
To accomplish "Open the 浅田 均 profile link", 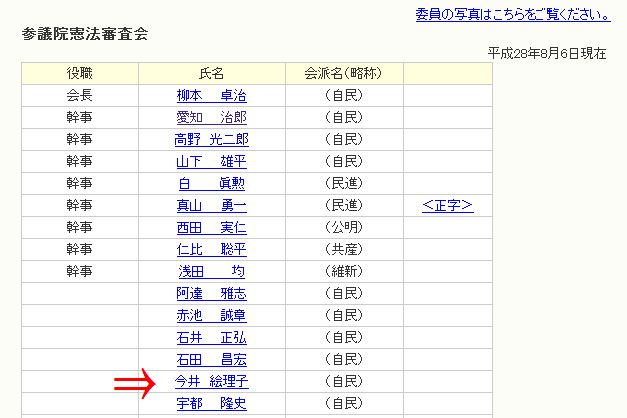I will pyautogui.click(x=211, y=272).
